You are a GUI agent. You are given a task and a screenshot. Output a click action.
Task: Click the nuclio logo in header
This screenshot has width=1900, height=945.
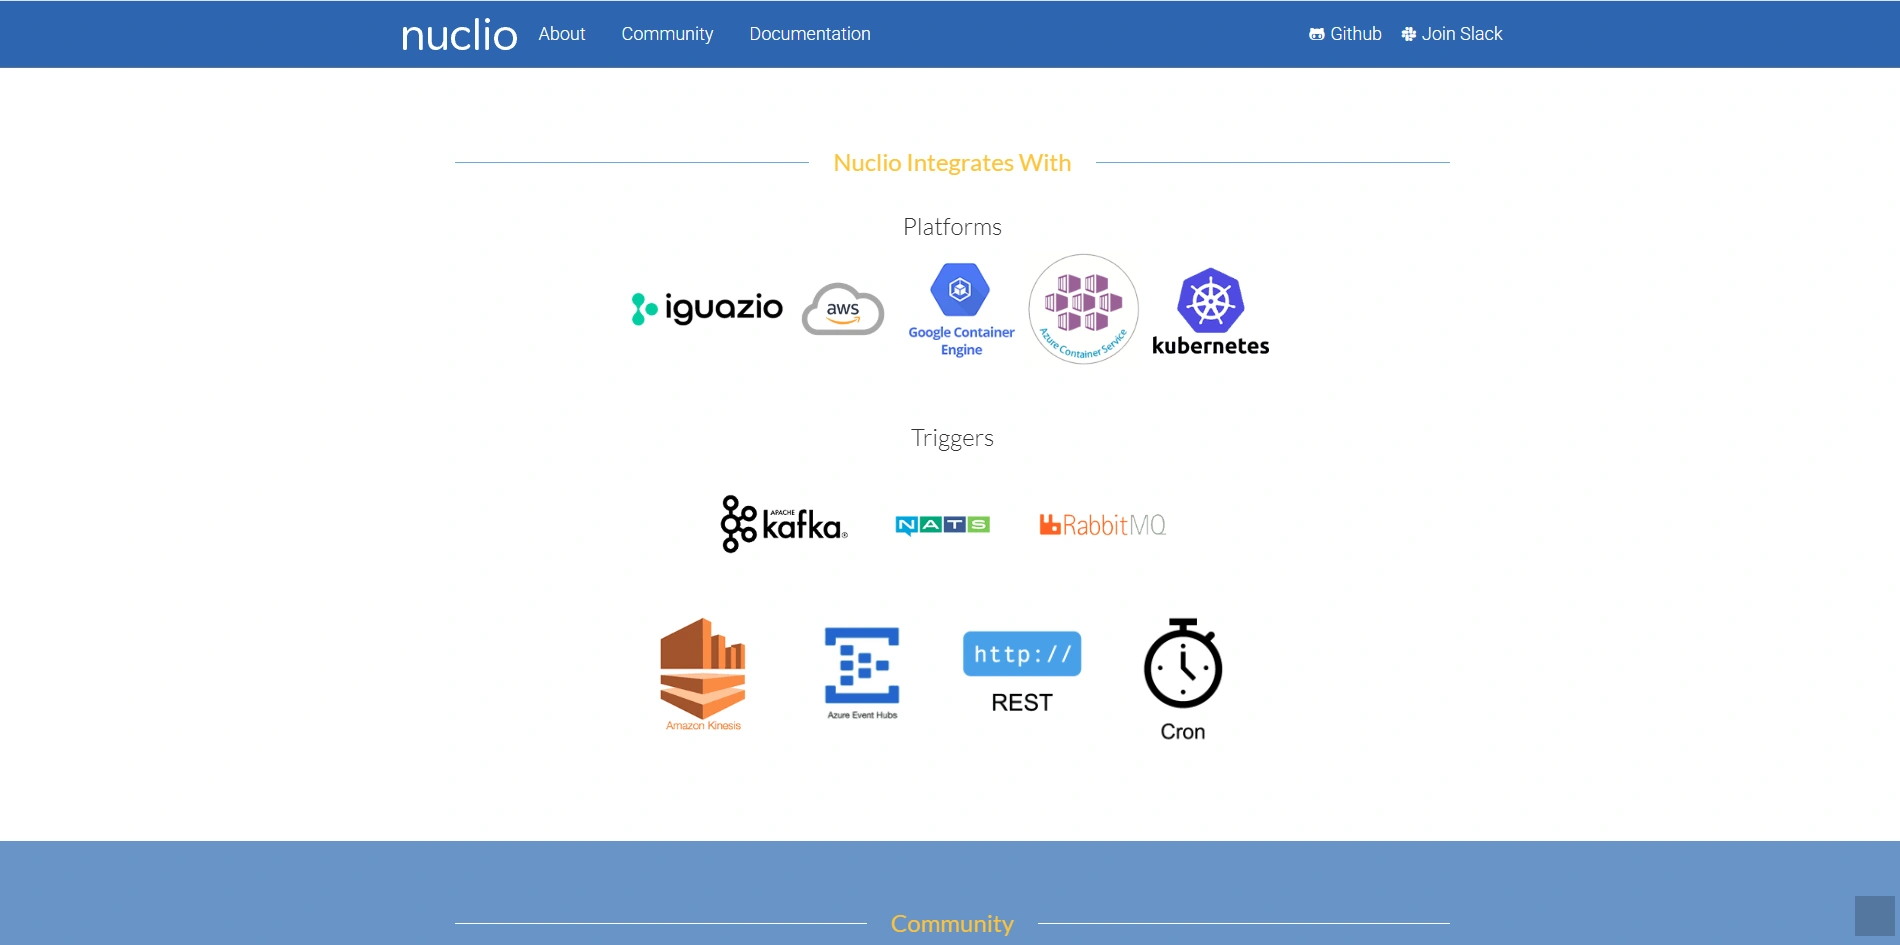tap(459, 35)
